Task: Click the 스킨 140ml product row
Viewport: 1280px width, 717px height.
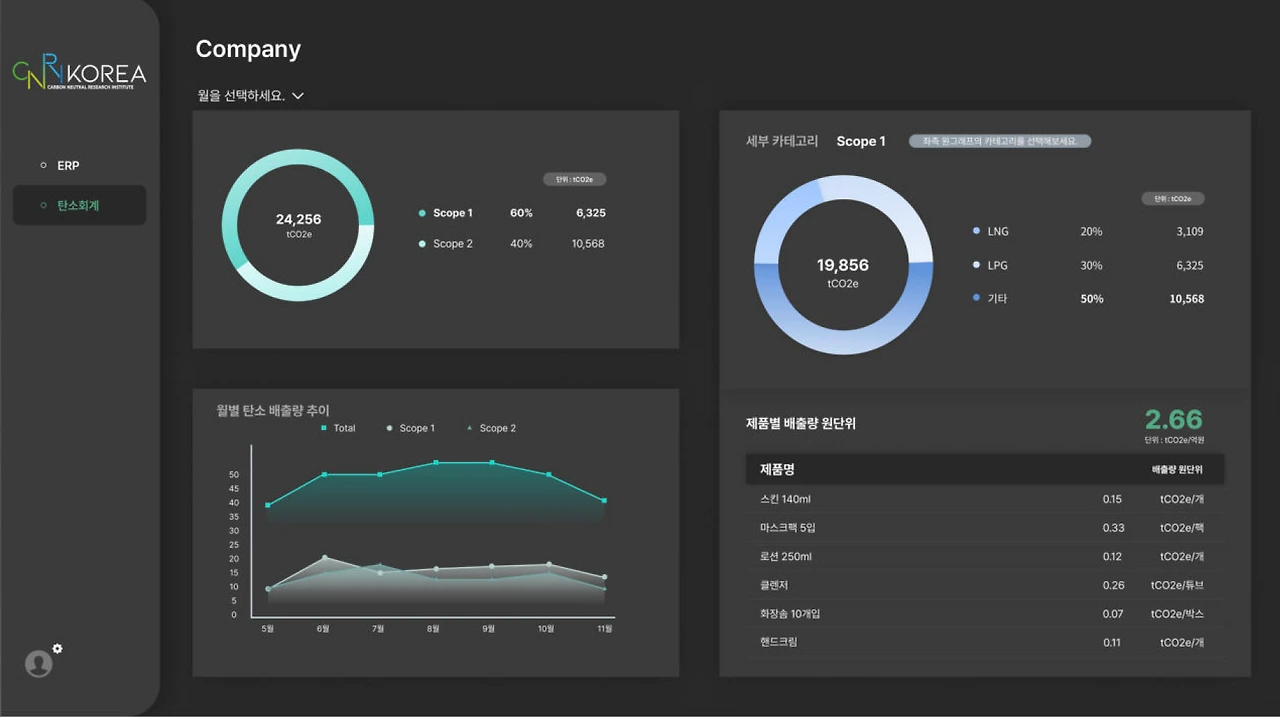Action: coord(985,499)
